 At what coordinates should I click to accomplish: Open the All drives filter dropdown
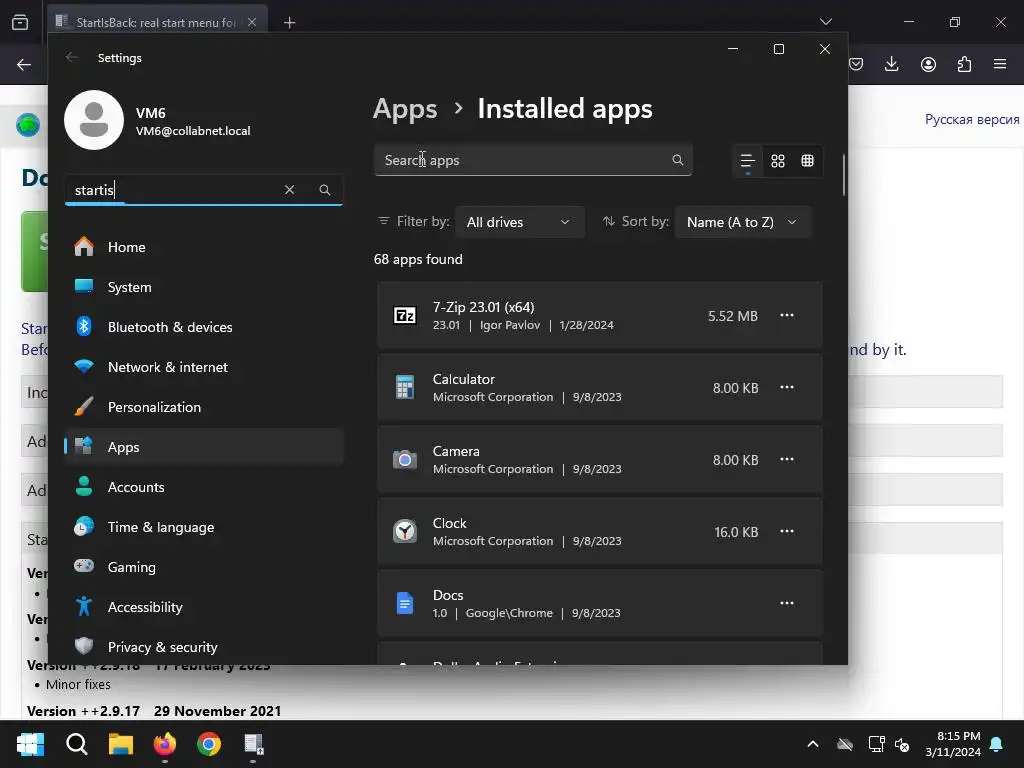519,222
